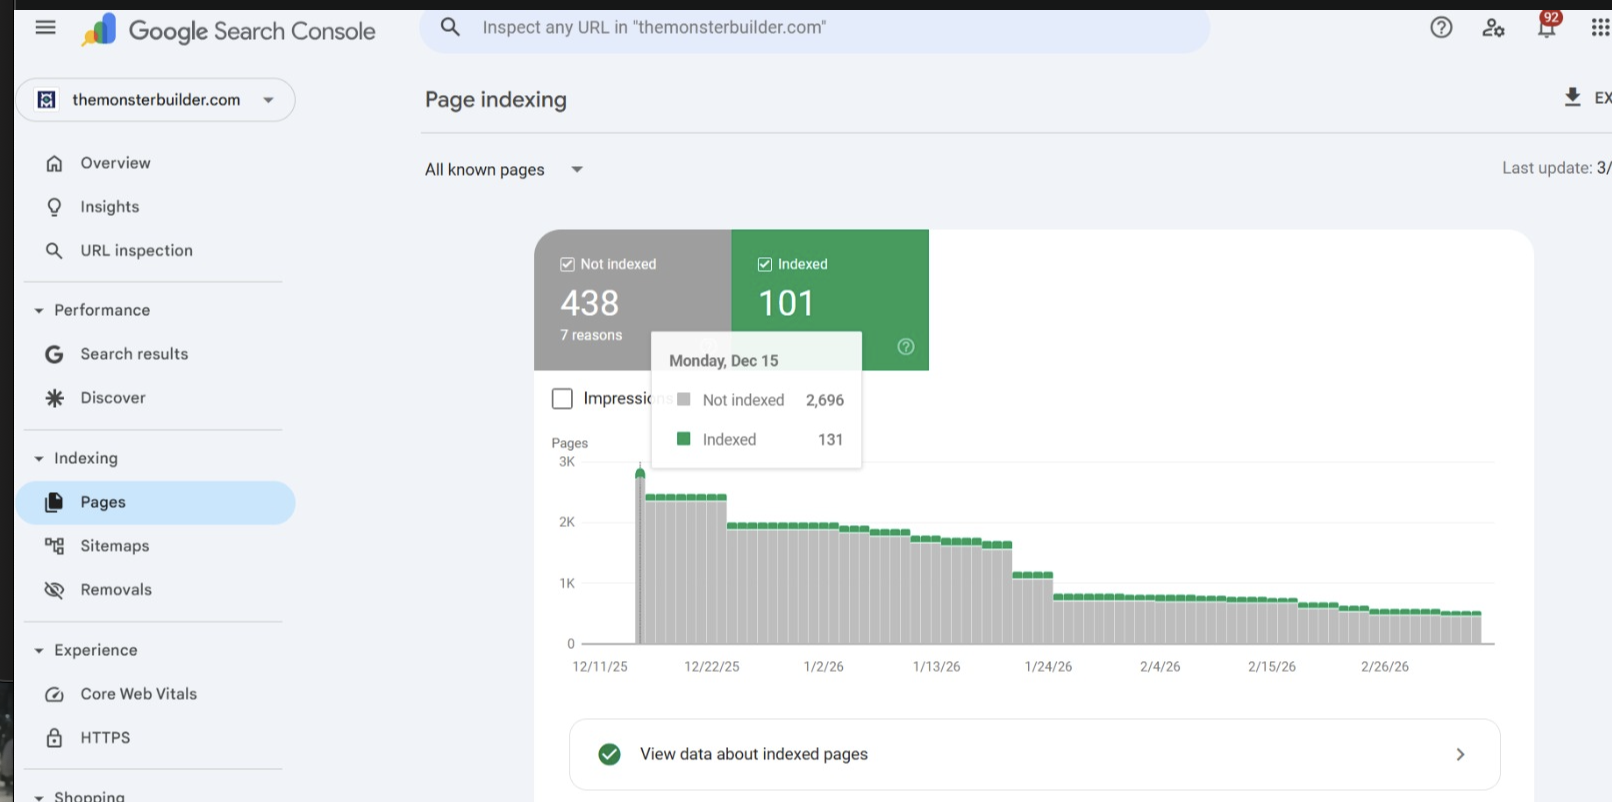
Task: Open notifications bell with 92 badge
Action: [x=1547, y=26]
